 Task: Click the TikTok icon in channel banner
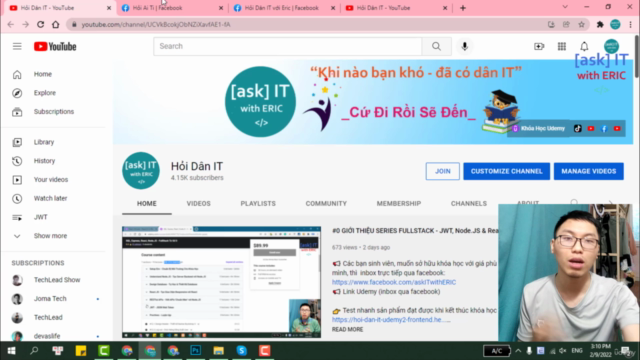[578, 129]
